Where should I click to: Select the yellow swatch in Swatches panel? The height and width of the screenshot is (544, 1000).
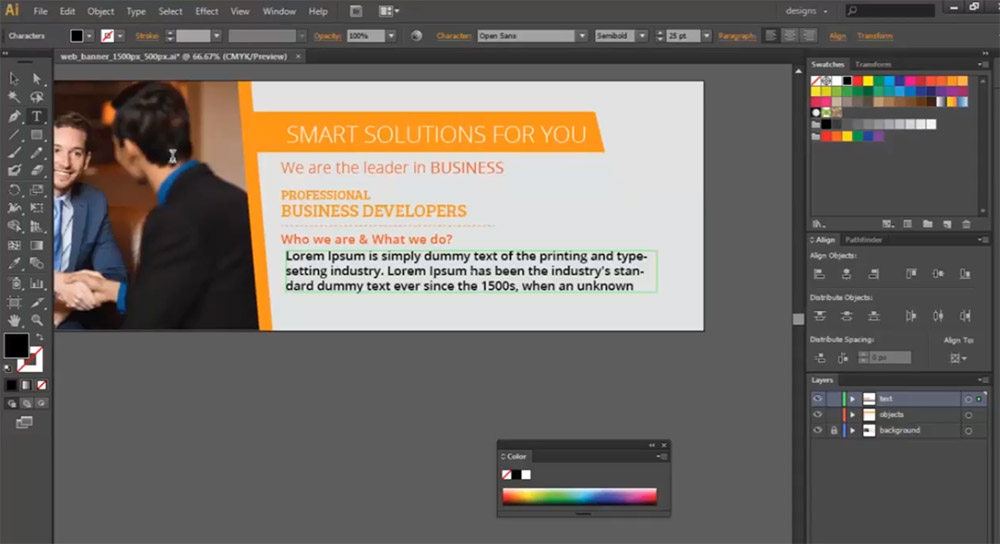(x=868, y=80)
